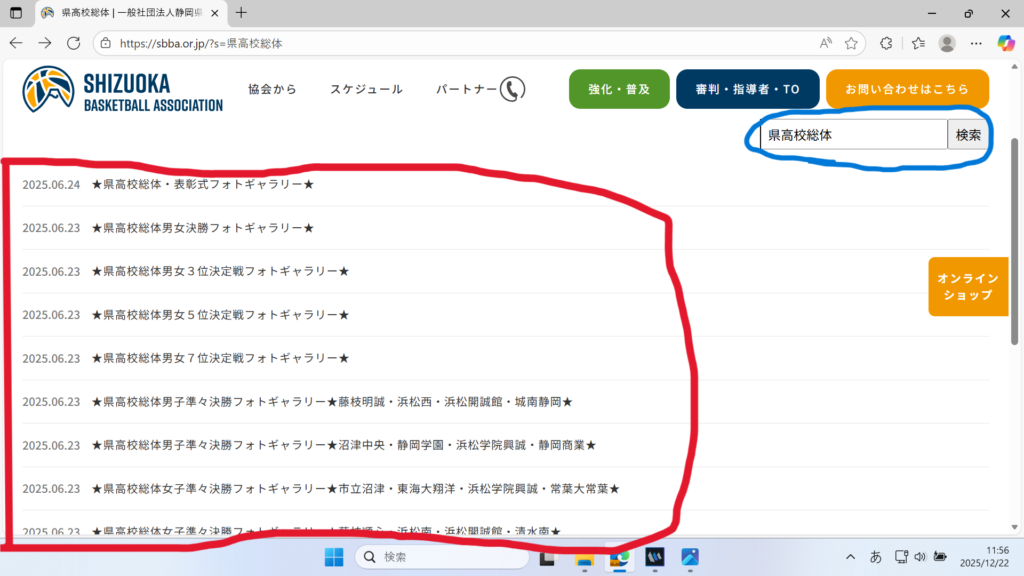Screen dimensions: 1024x576
Task: Open the Edge settings and more menu
Action: [977, 43]
